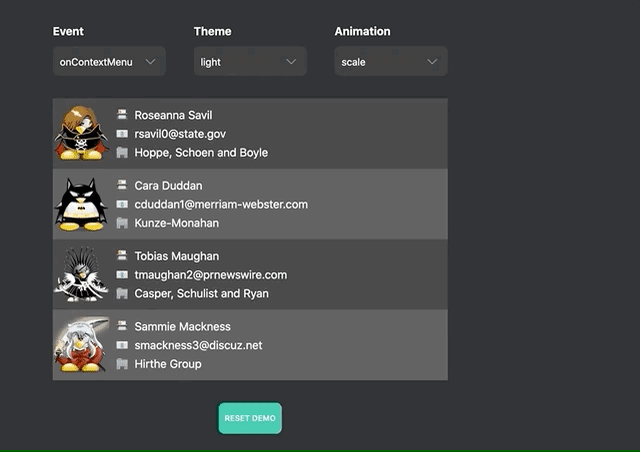Click the Event label above the dropdown
Image resolution: width=640 pixels, height=452 pixels.
(68, 31)
